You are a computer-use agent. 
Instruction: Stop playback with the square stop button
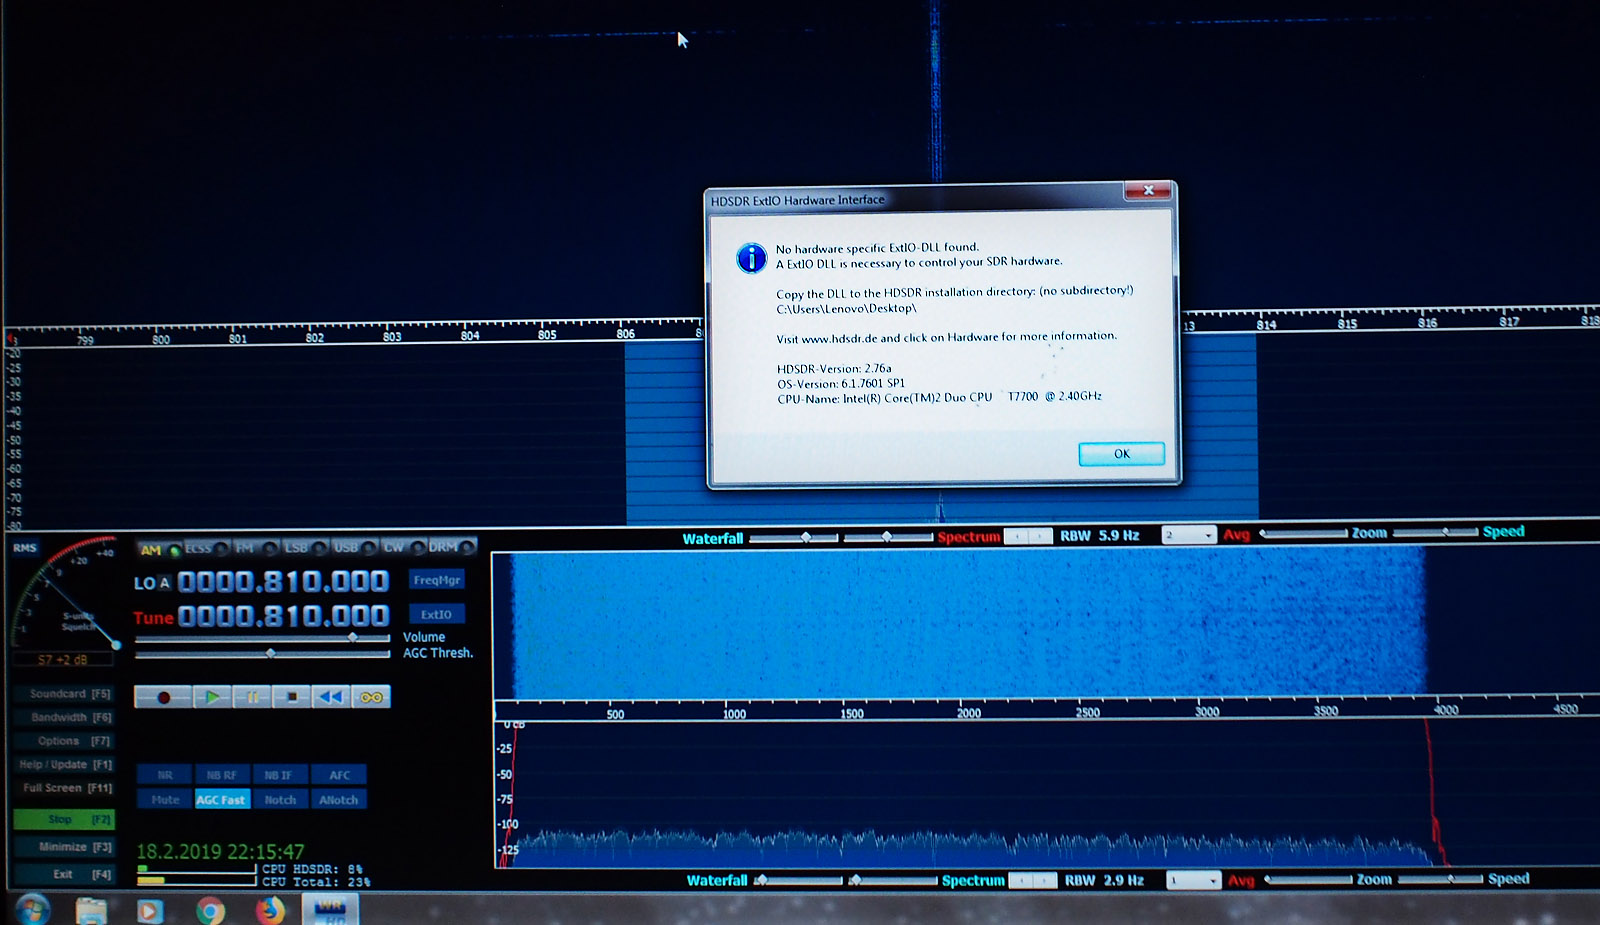pyautogui.click(x=291, y=697)
